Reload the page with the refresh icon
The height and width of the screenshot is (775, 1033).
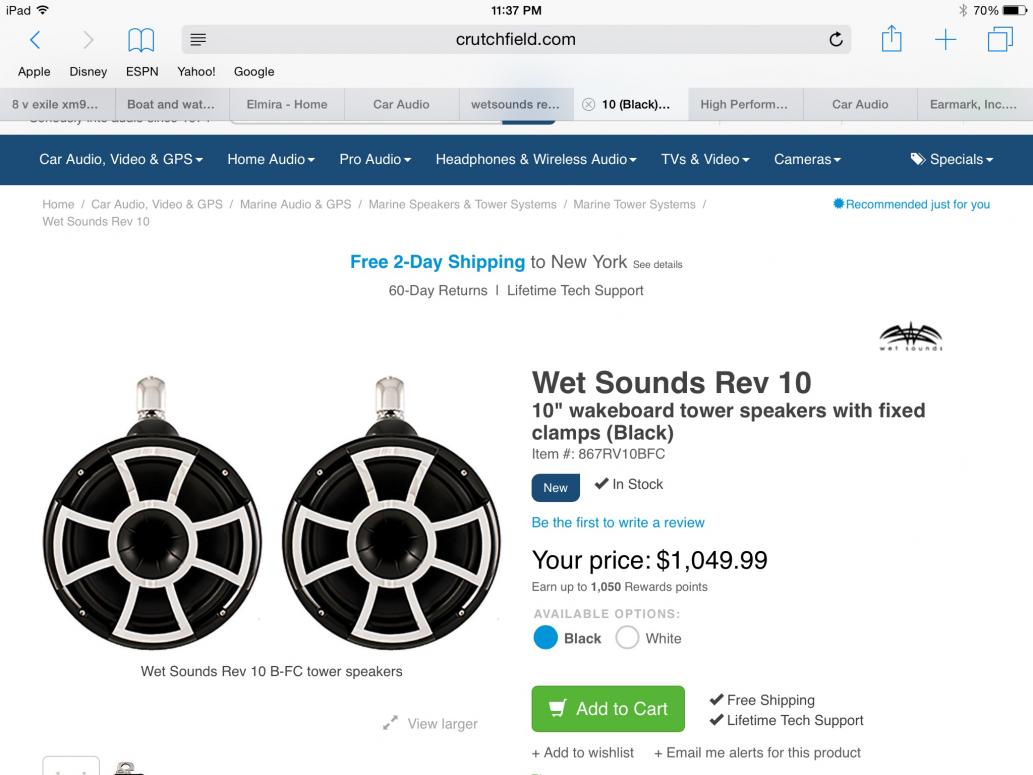[x=836, y=40]
